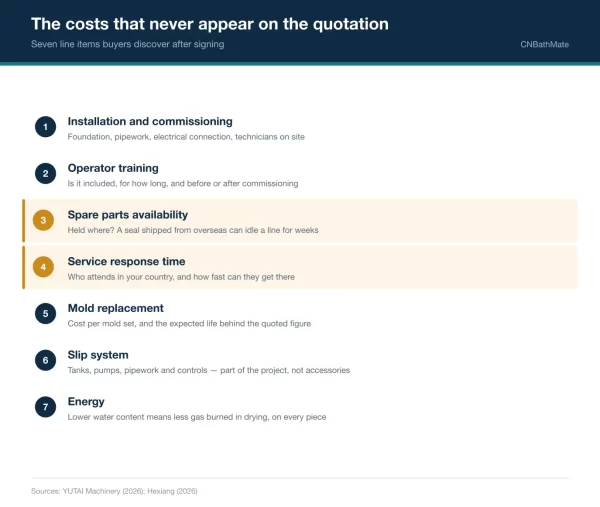Screen dimensions: 600x507
Task: Click the Spare parts availability heading
Action: click(x=128, y=215)
